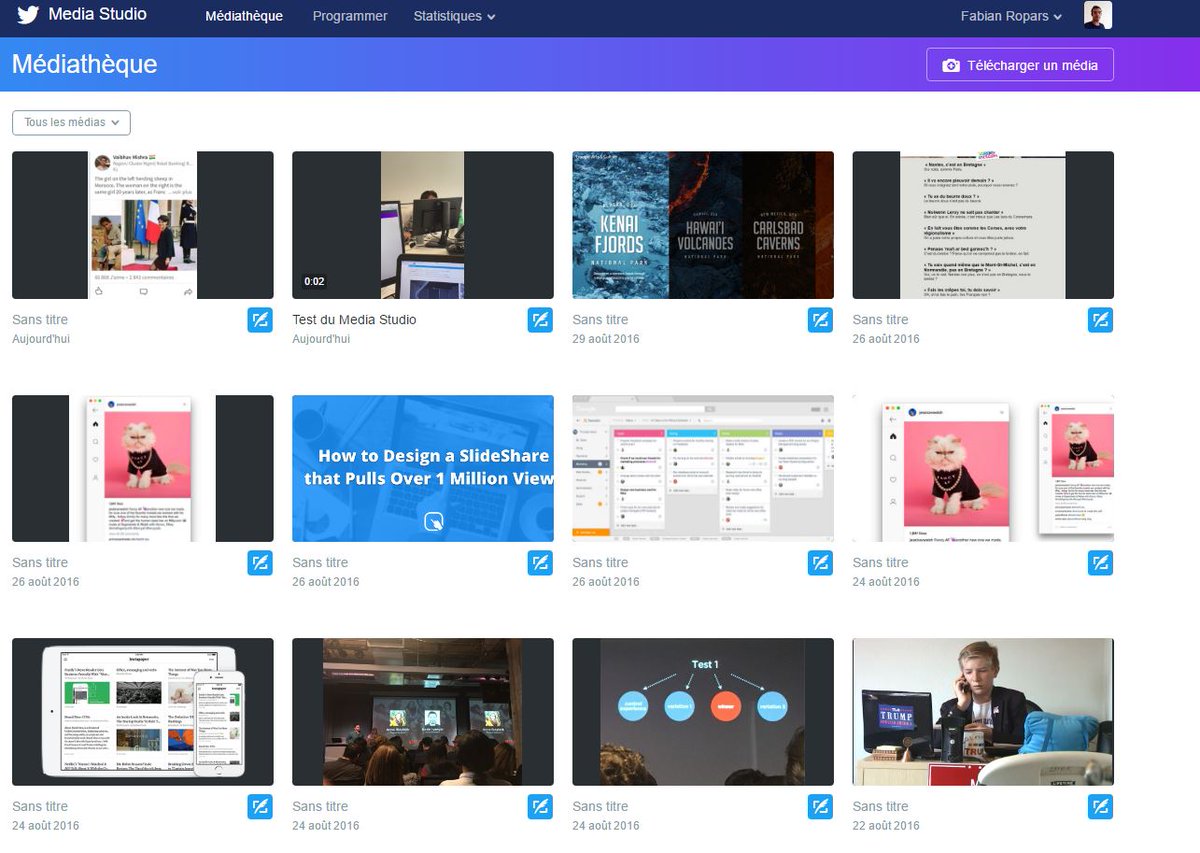Click the Médiathèque page heading
This screenshot has height=853, width=1200.
(x=85, y=64)
